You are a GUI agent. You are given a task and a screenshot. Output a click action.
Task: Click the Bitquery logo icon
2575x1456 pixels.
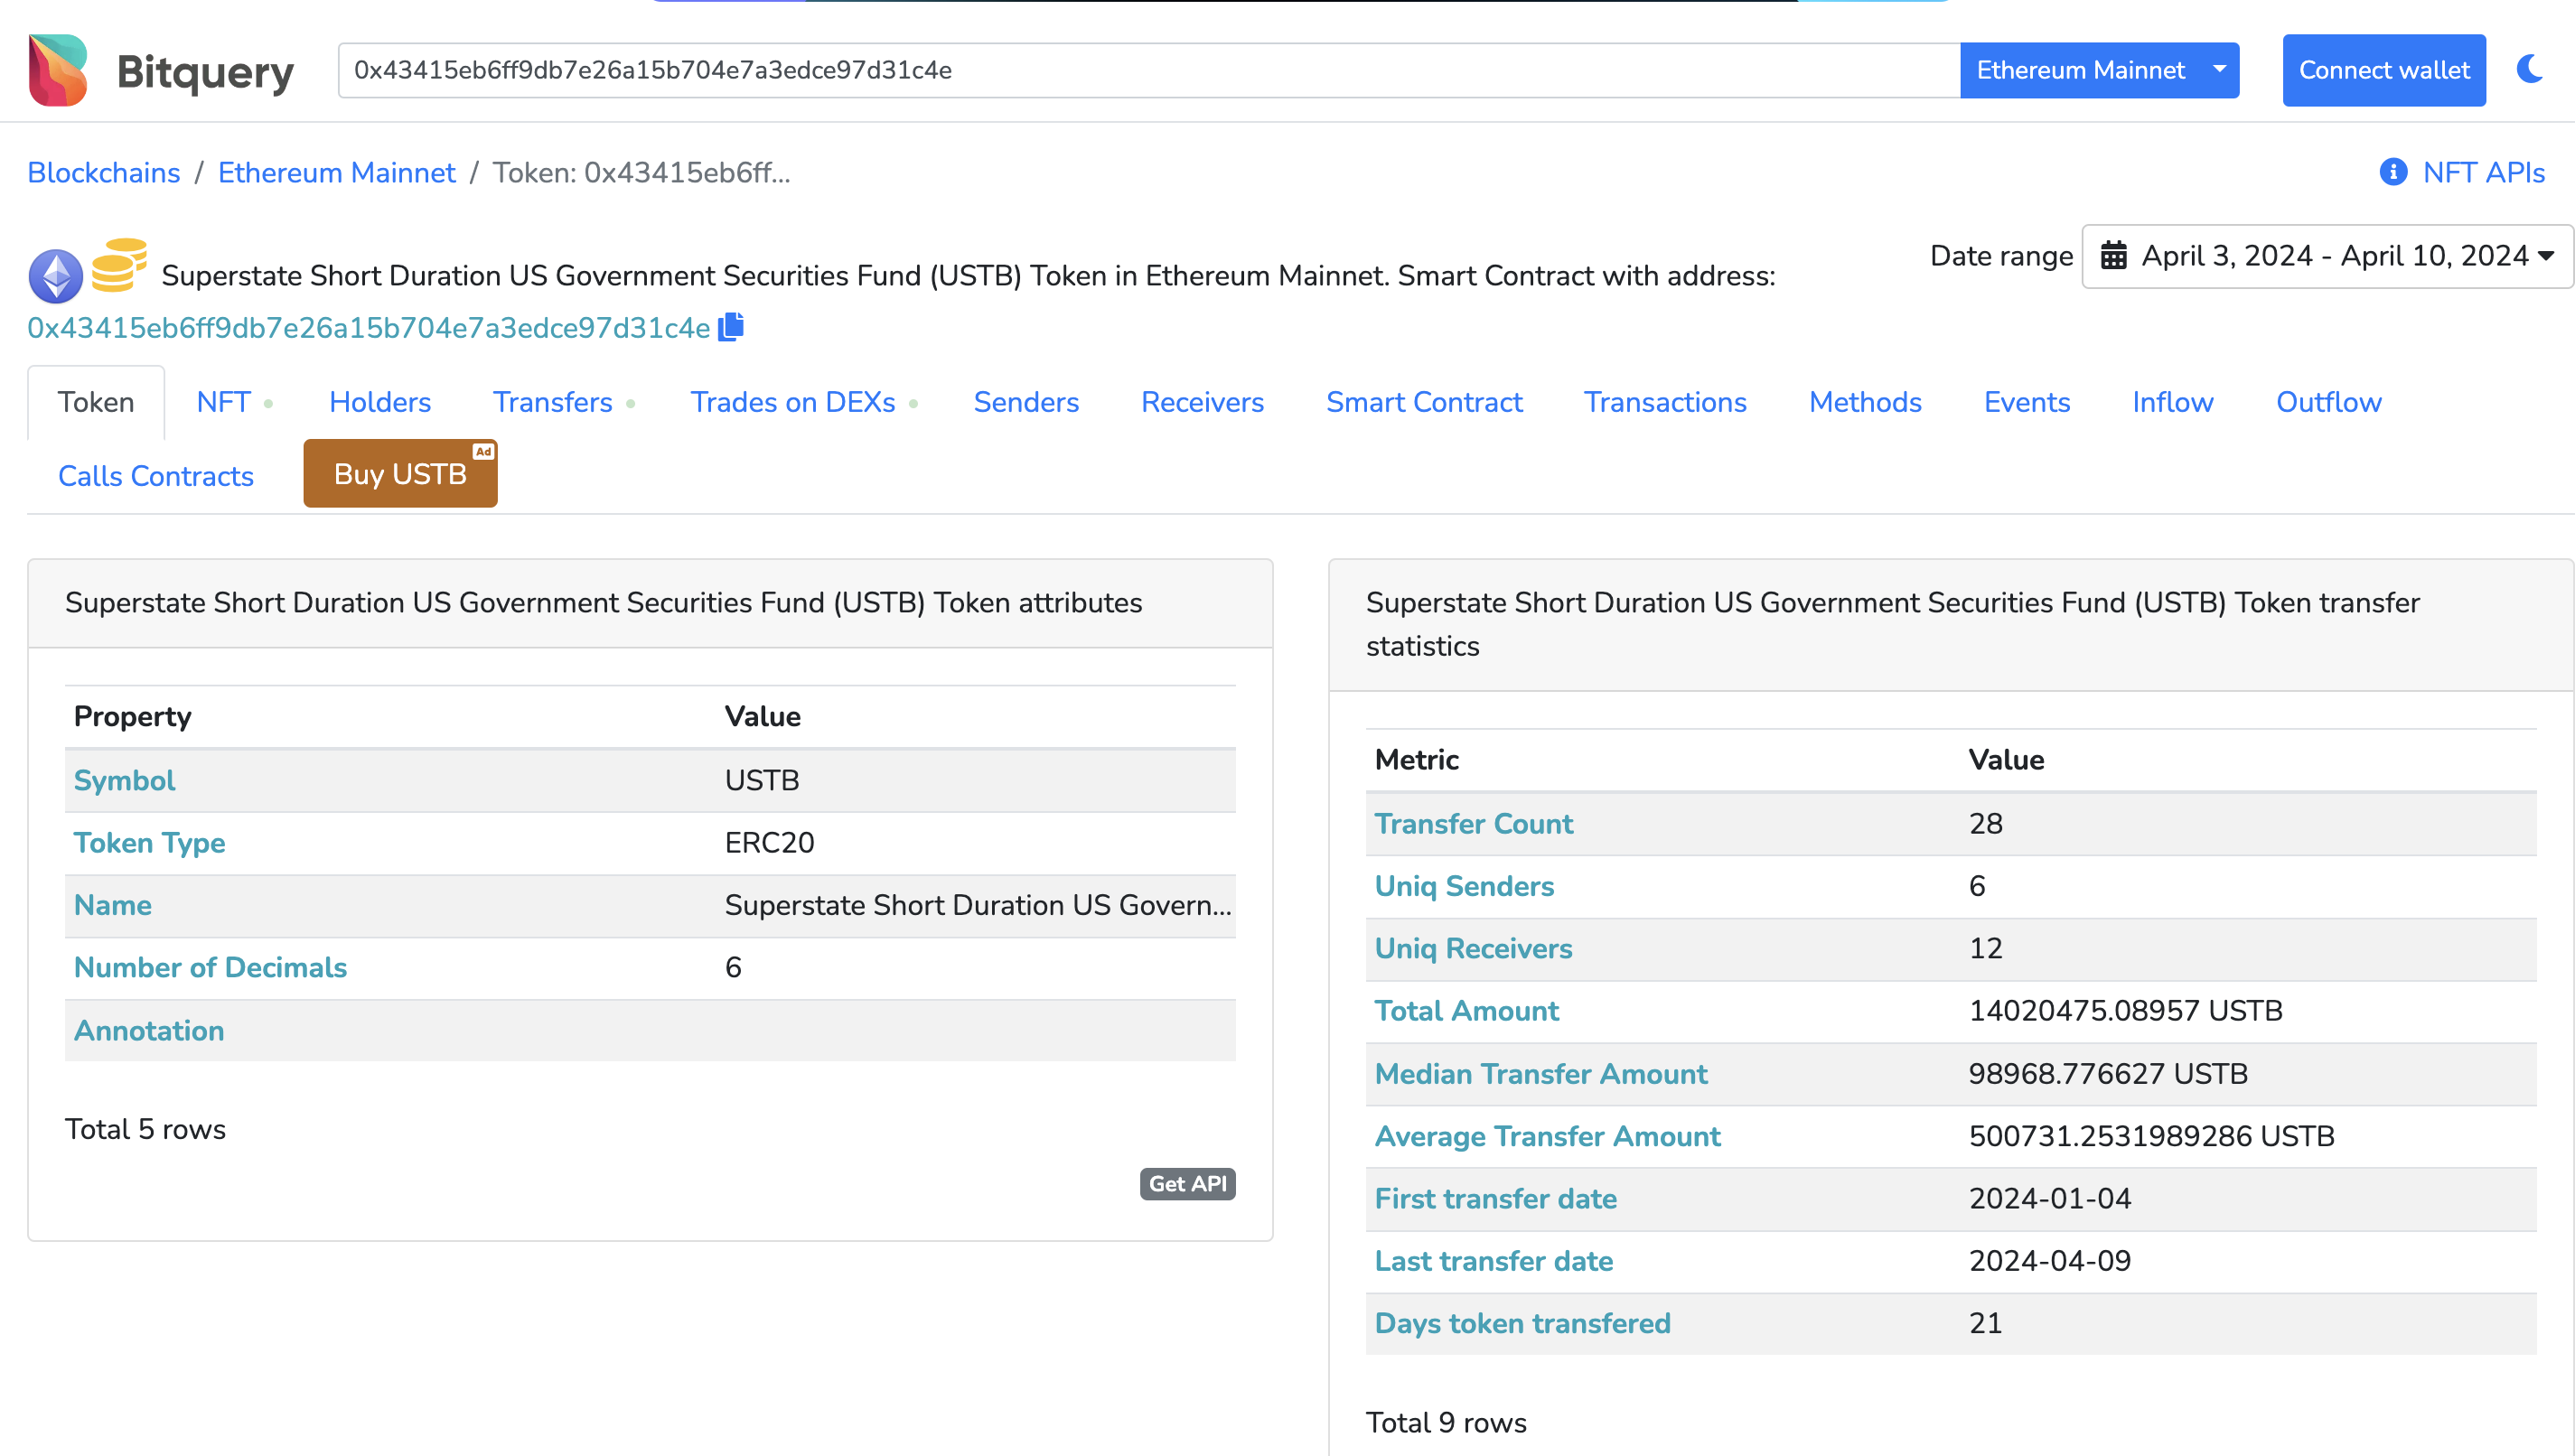[58, 70]
